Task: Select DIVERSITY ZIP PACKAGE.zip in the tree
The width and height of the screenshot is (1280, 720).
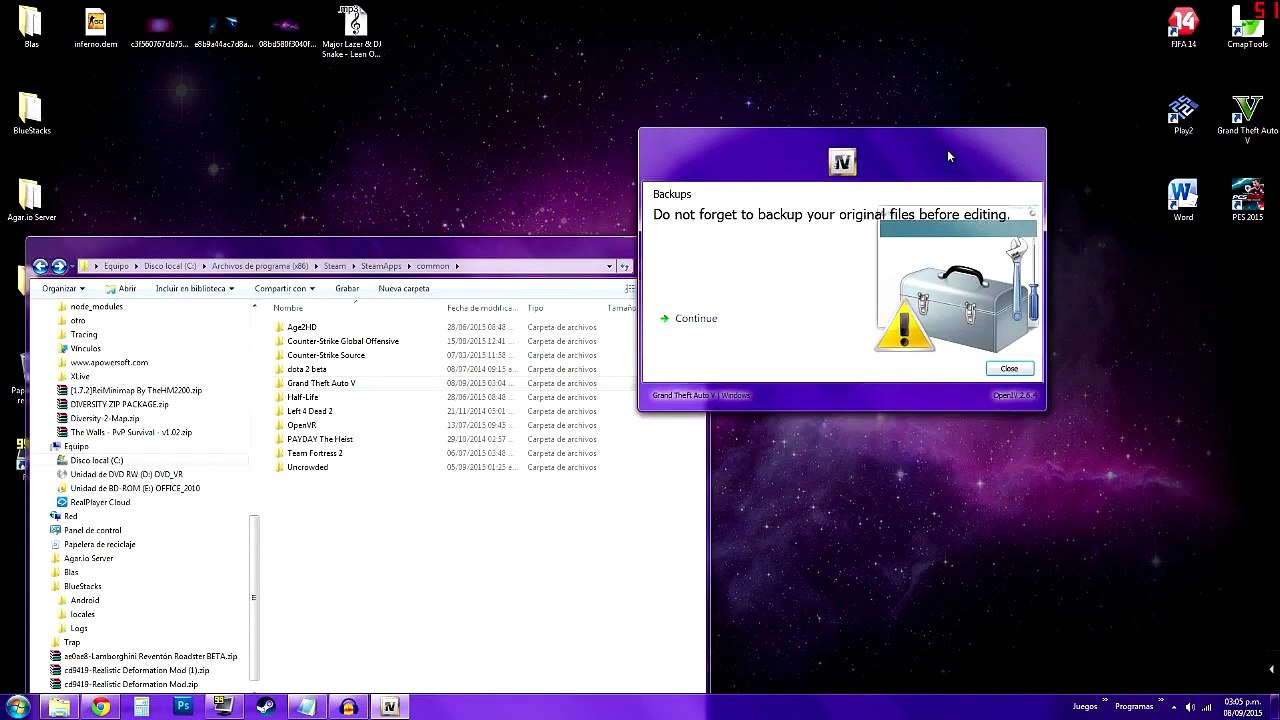Action: [x=119, y=404]
